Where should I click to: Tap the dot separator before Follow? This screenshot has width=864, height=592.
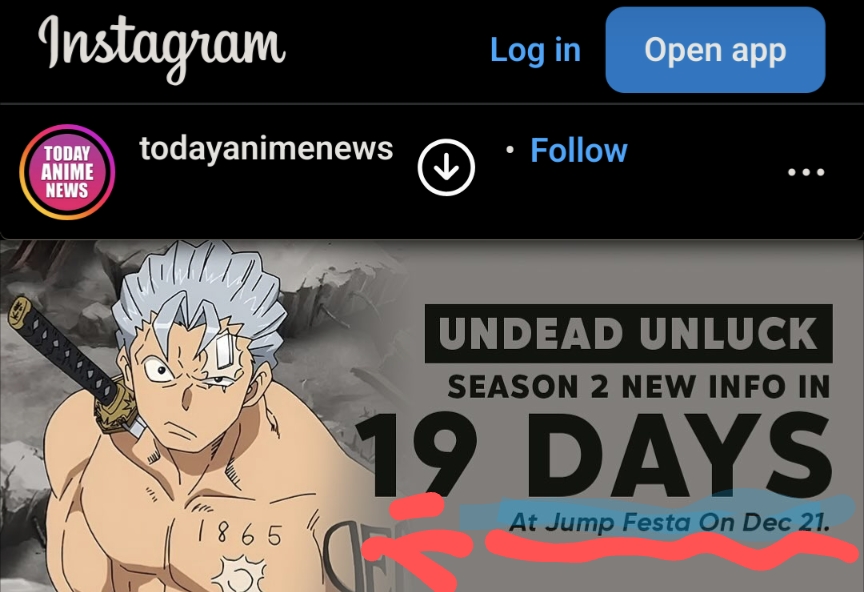pyautogui.click(x=510, y=150)
